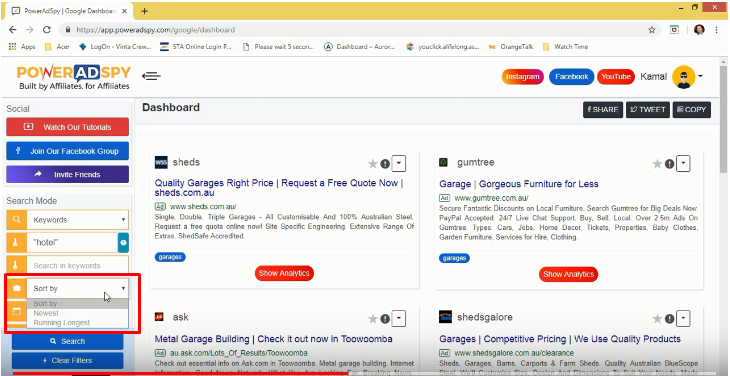Click the PowerAdSpy logo
The width and height of the screenshot is (730, 376).
click(x=74, y=77)
